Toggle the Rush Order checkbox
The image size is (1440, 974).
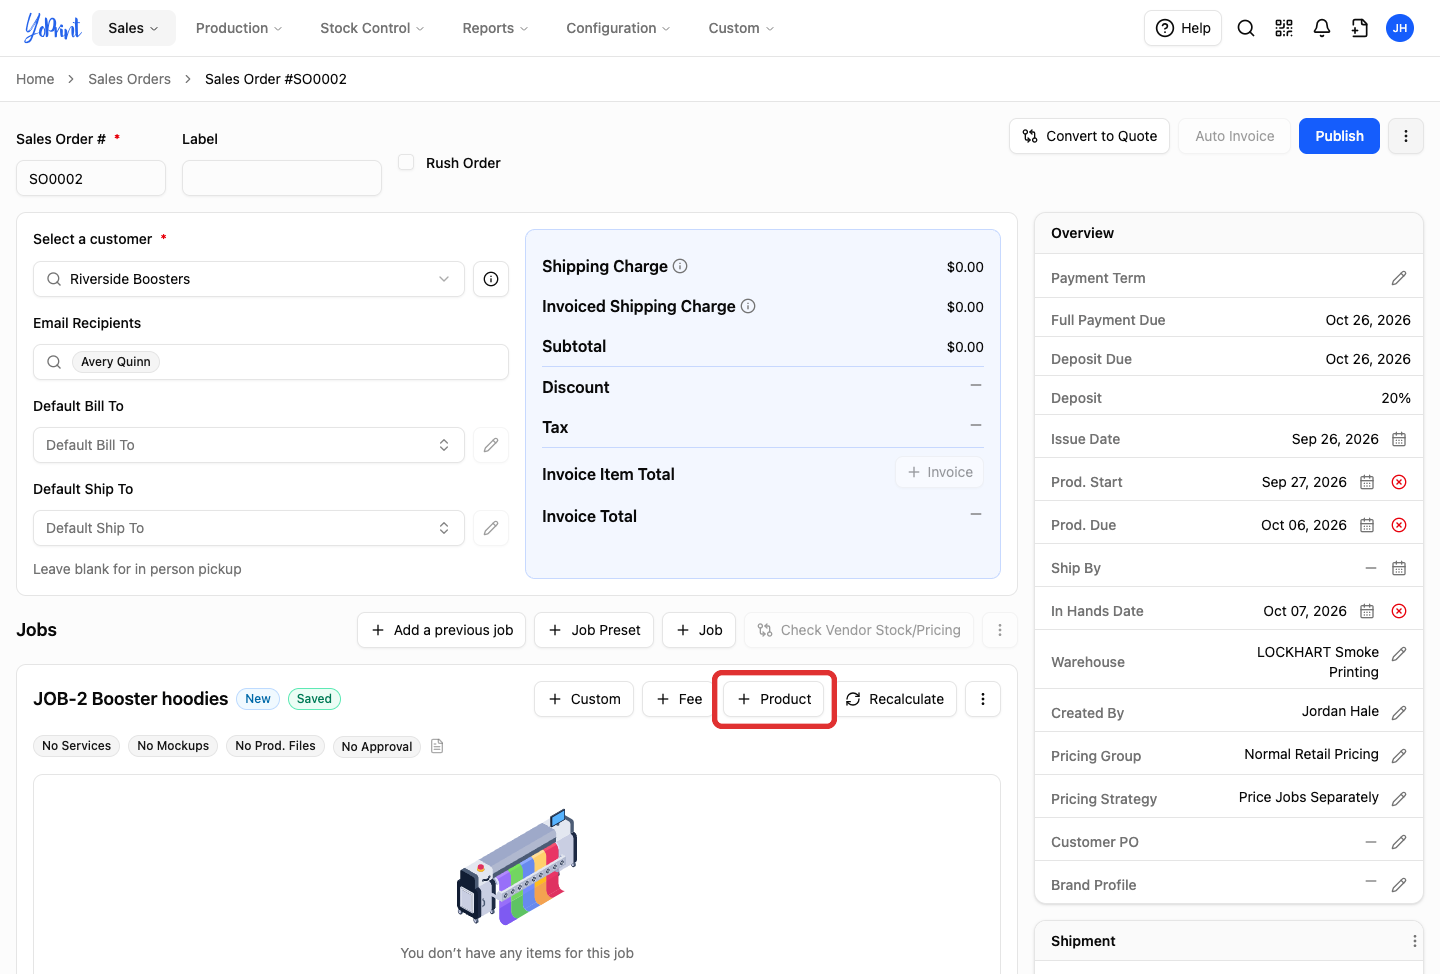point(406,162)
